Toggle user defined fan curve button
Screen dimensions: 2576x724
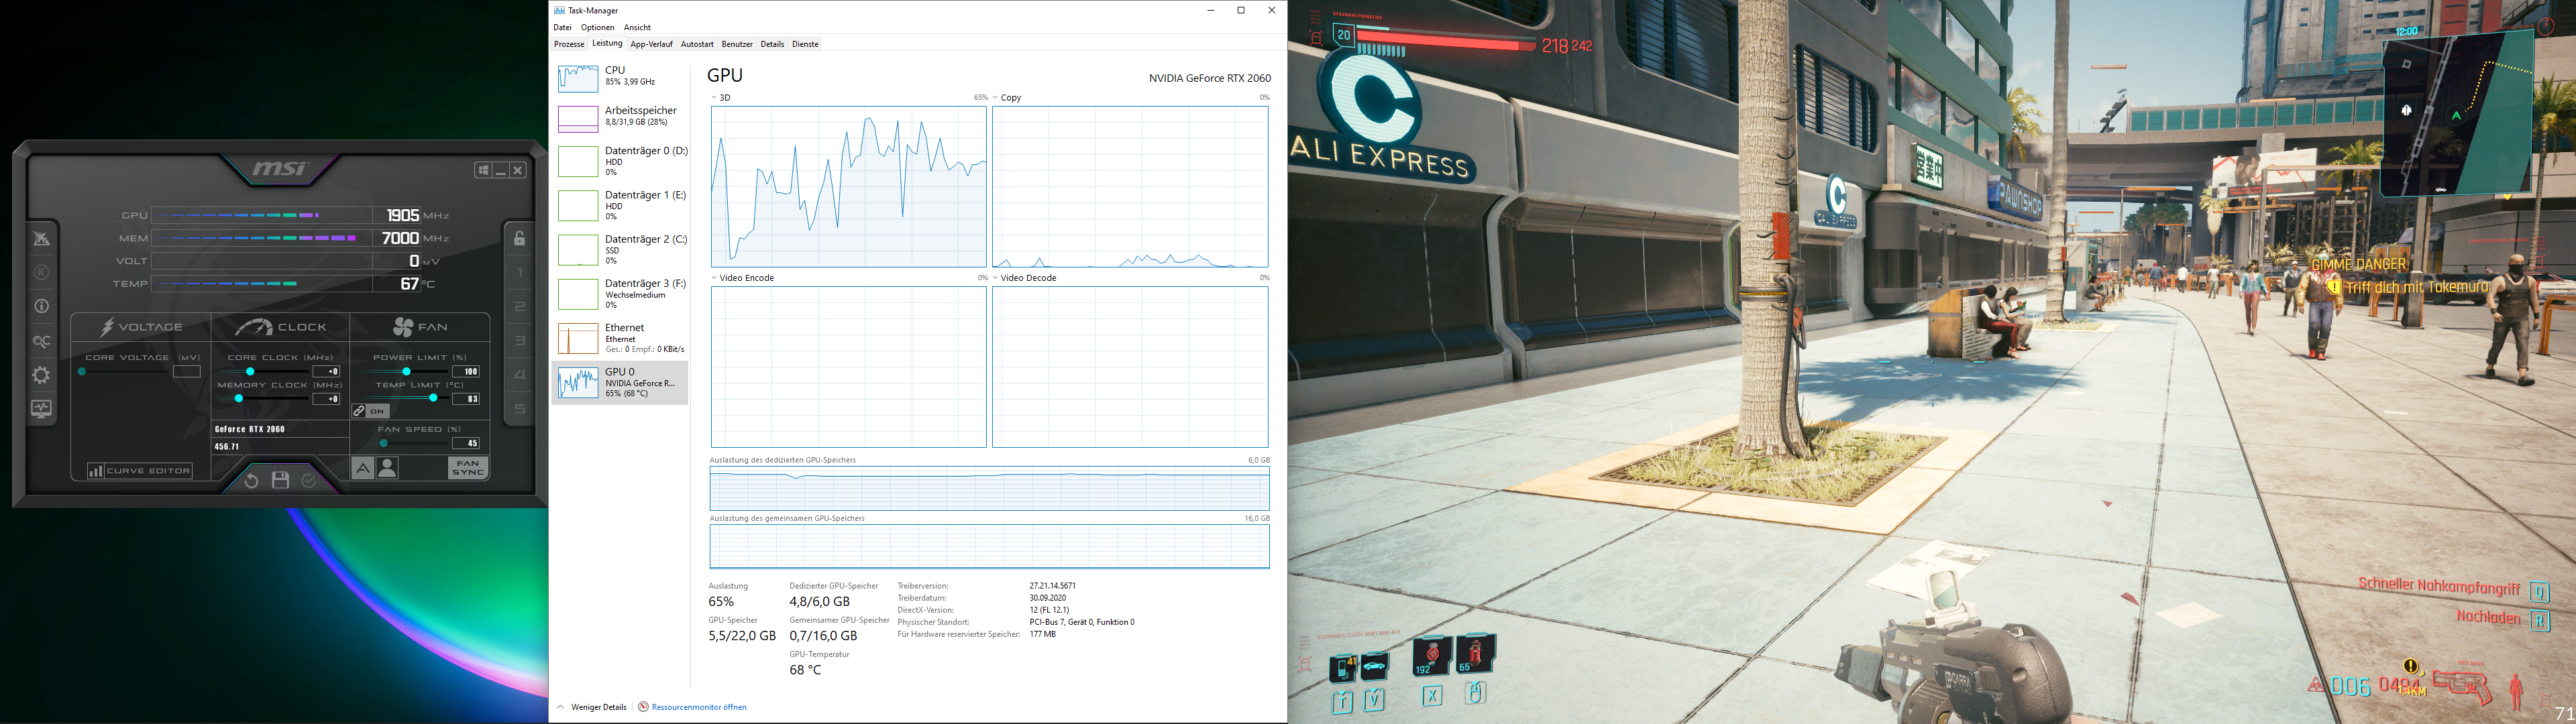coord(387,468)
